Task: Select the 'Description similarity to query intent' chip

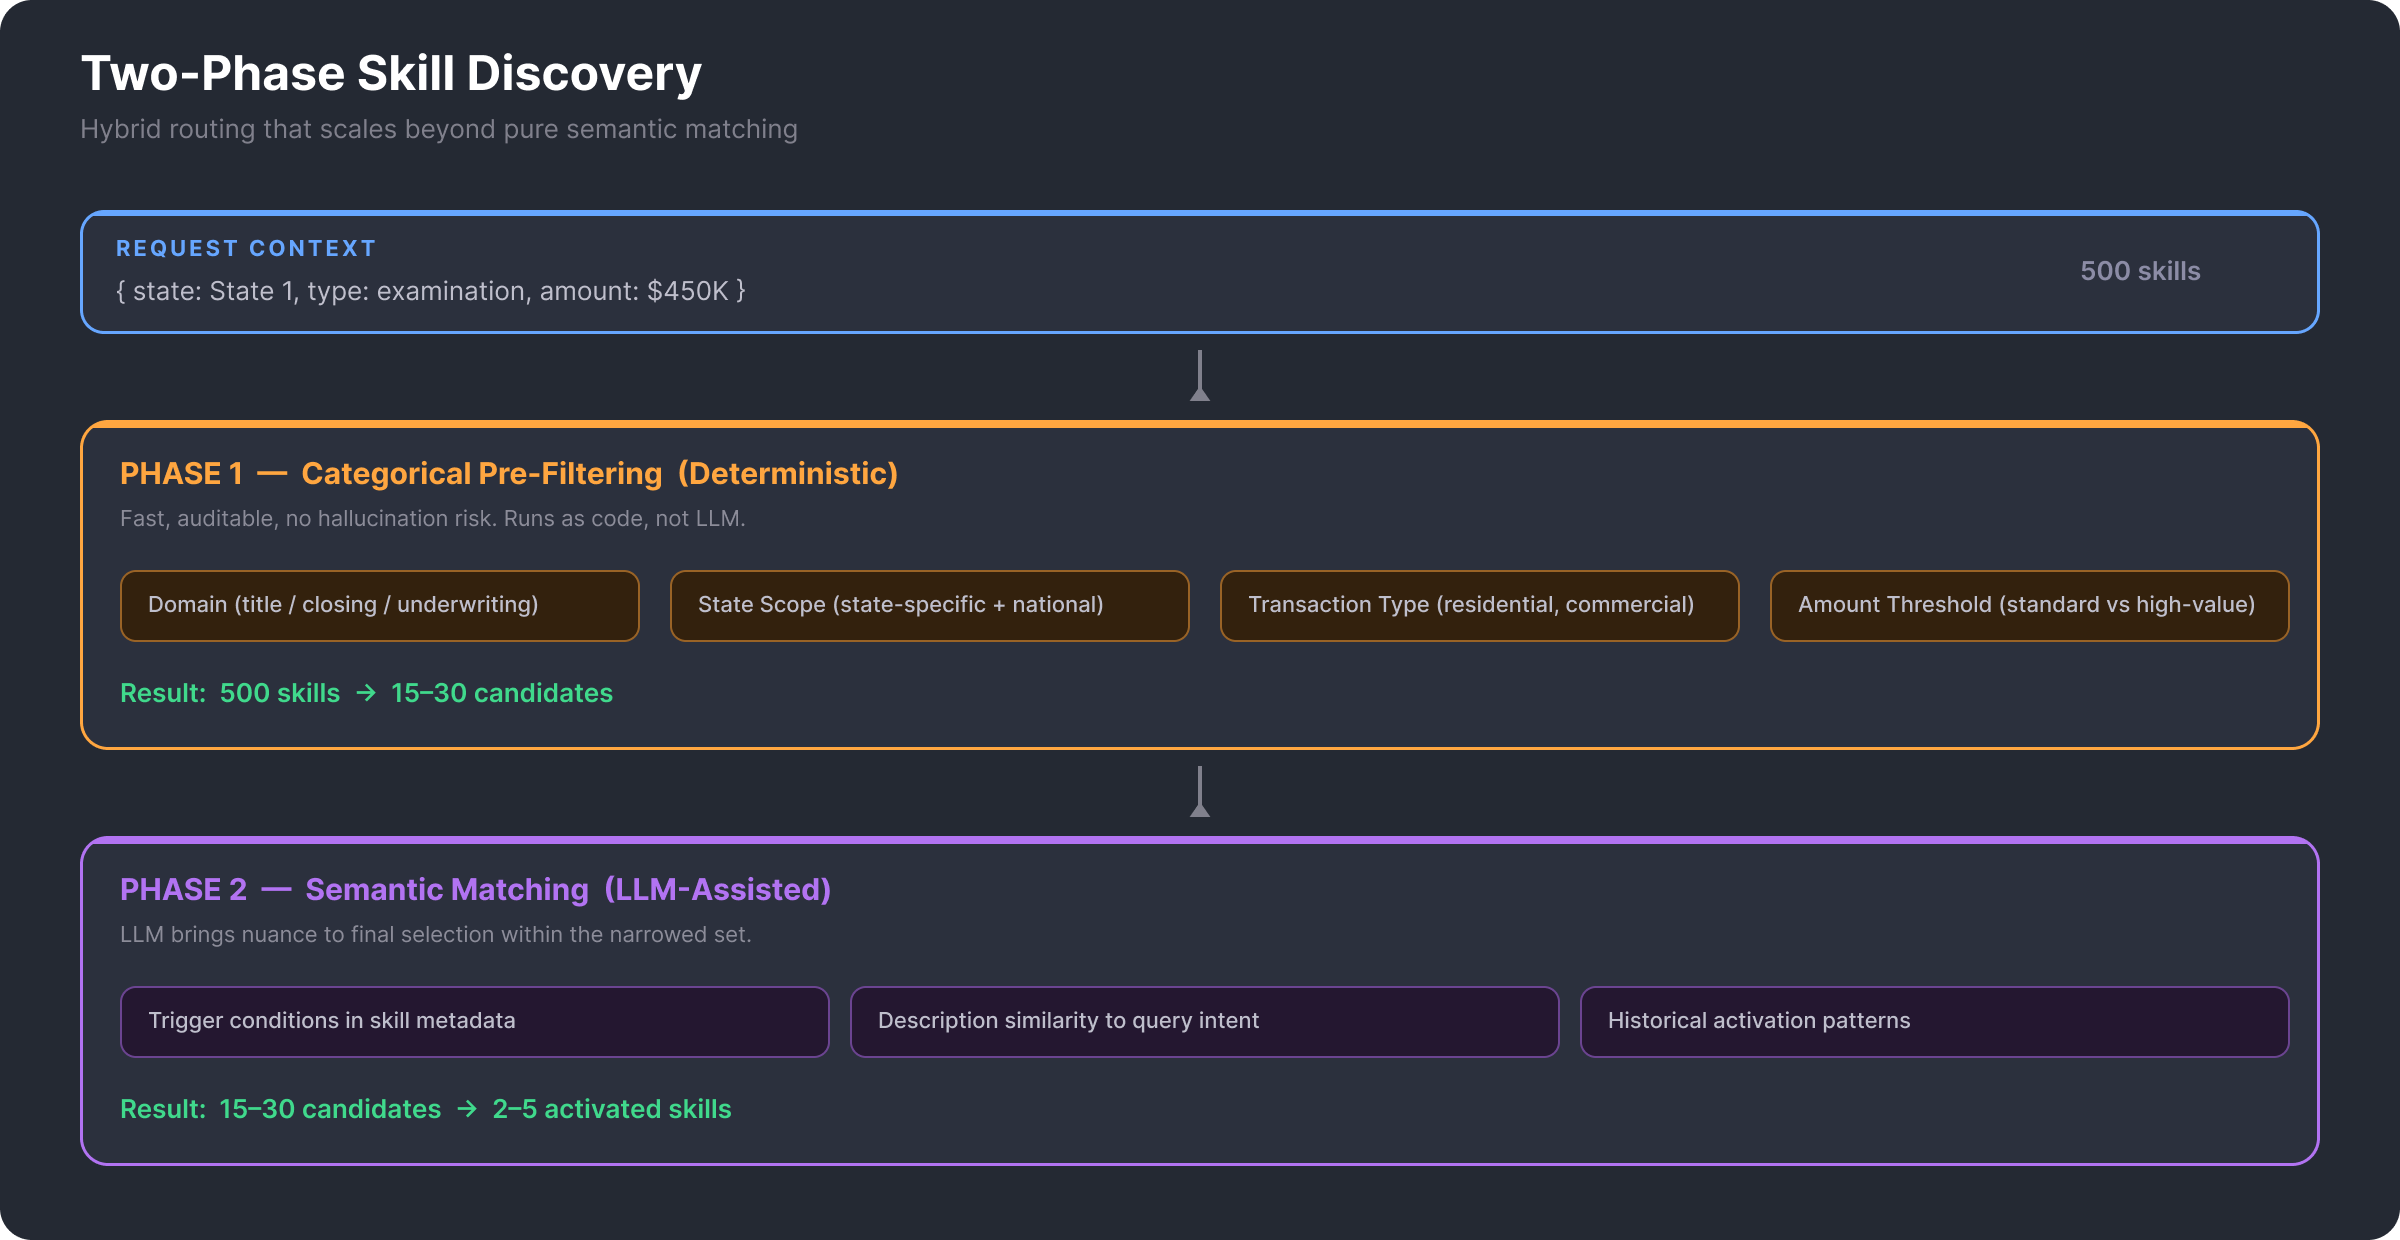Action: 1205,1022
